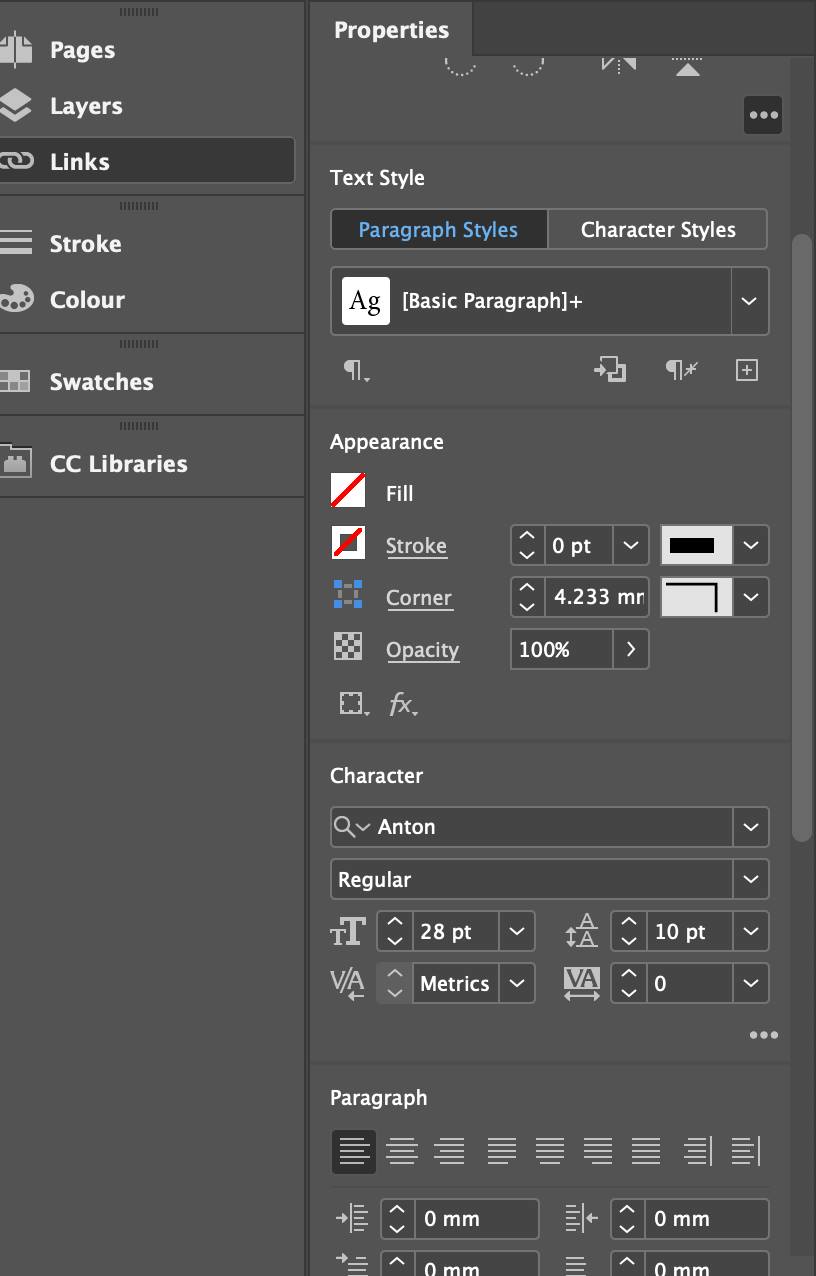Click the text wrap options icon
The width and height of the screenshot is (816, 1276).
[353, 704]
